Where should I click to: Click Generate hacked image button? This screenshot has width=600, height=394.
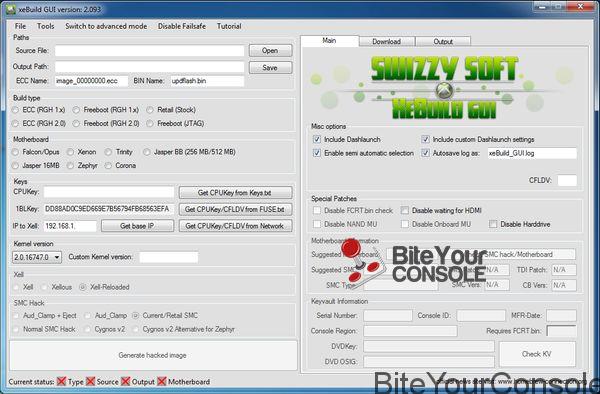point(153,355)
